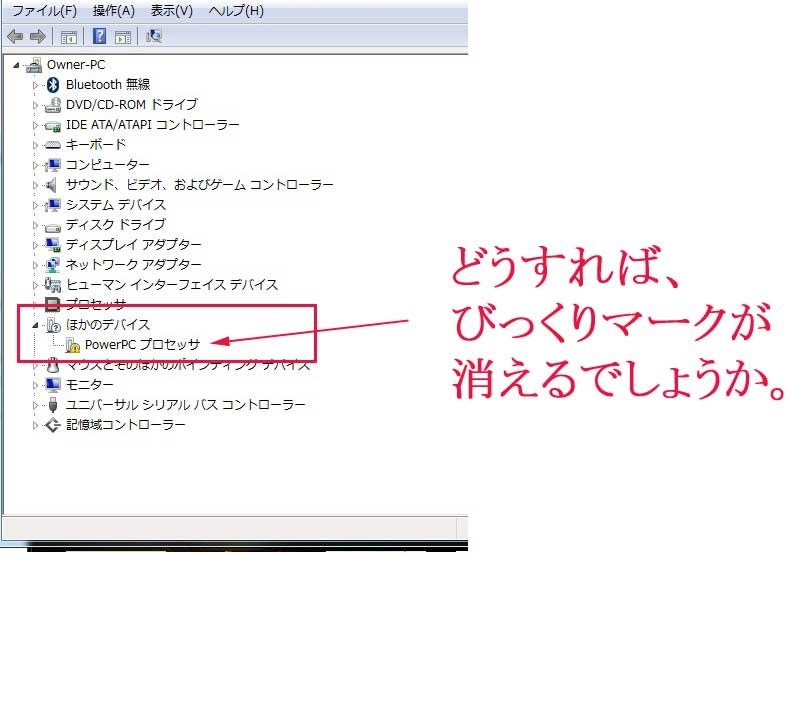Open the ヘルプ(H) menu

click(x=236, y=11)
